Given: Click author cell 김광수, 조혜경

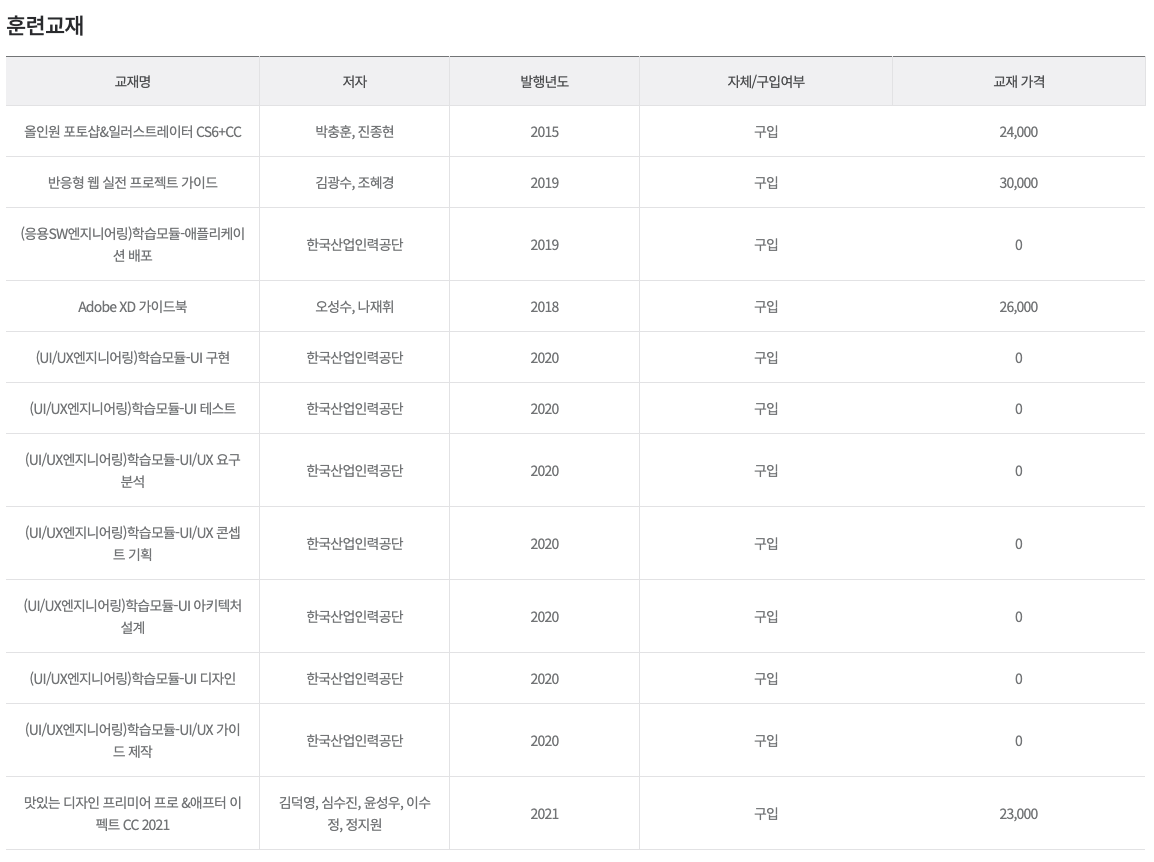Looking at the screenshot, I should pos(354,183).
